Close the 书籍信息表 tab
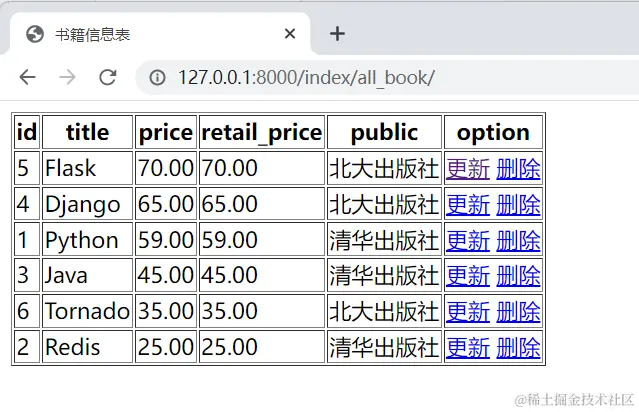639x412 pixels. coord(290,33)
